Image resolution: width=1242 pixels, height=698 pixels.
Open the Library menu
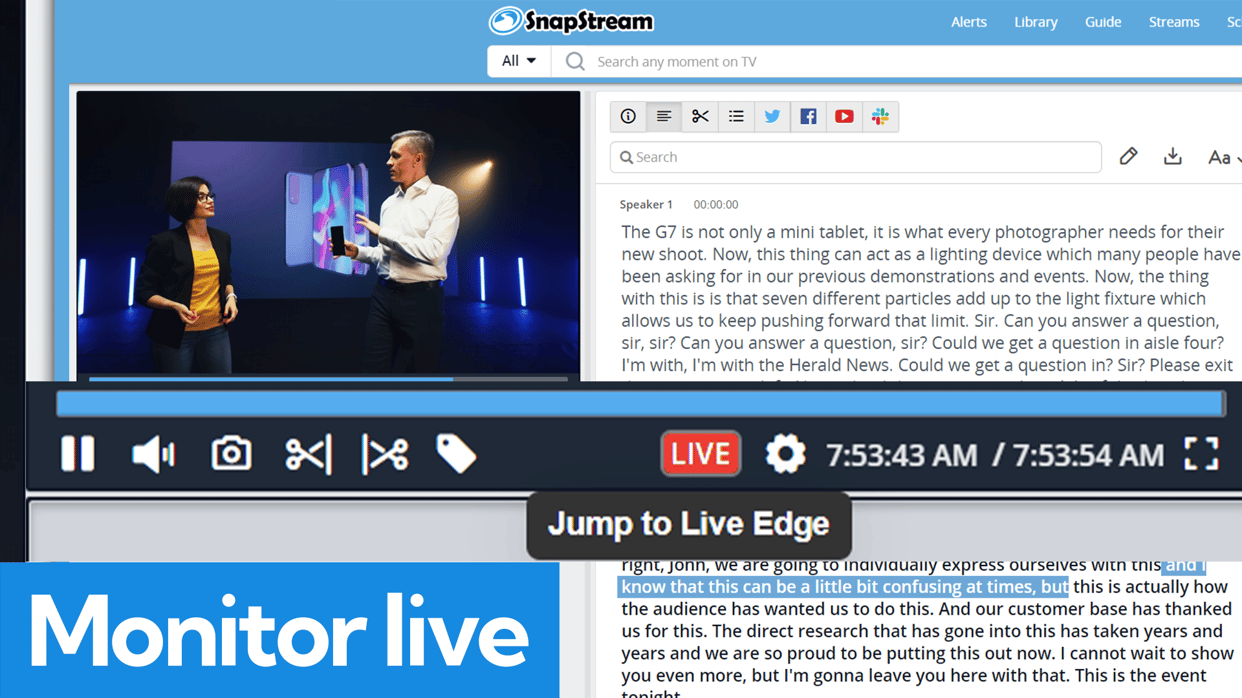point(1035,22)
